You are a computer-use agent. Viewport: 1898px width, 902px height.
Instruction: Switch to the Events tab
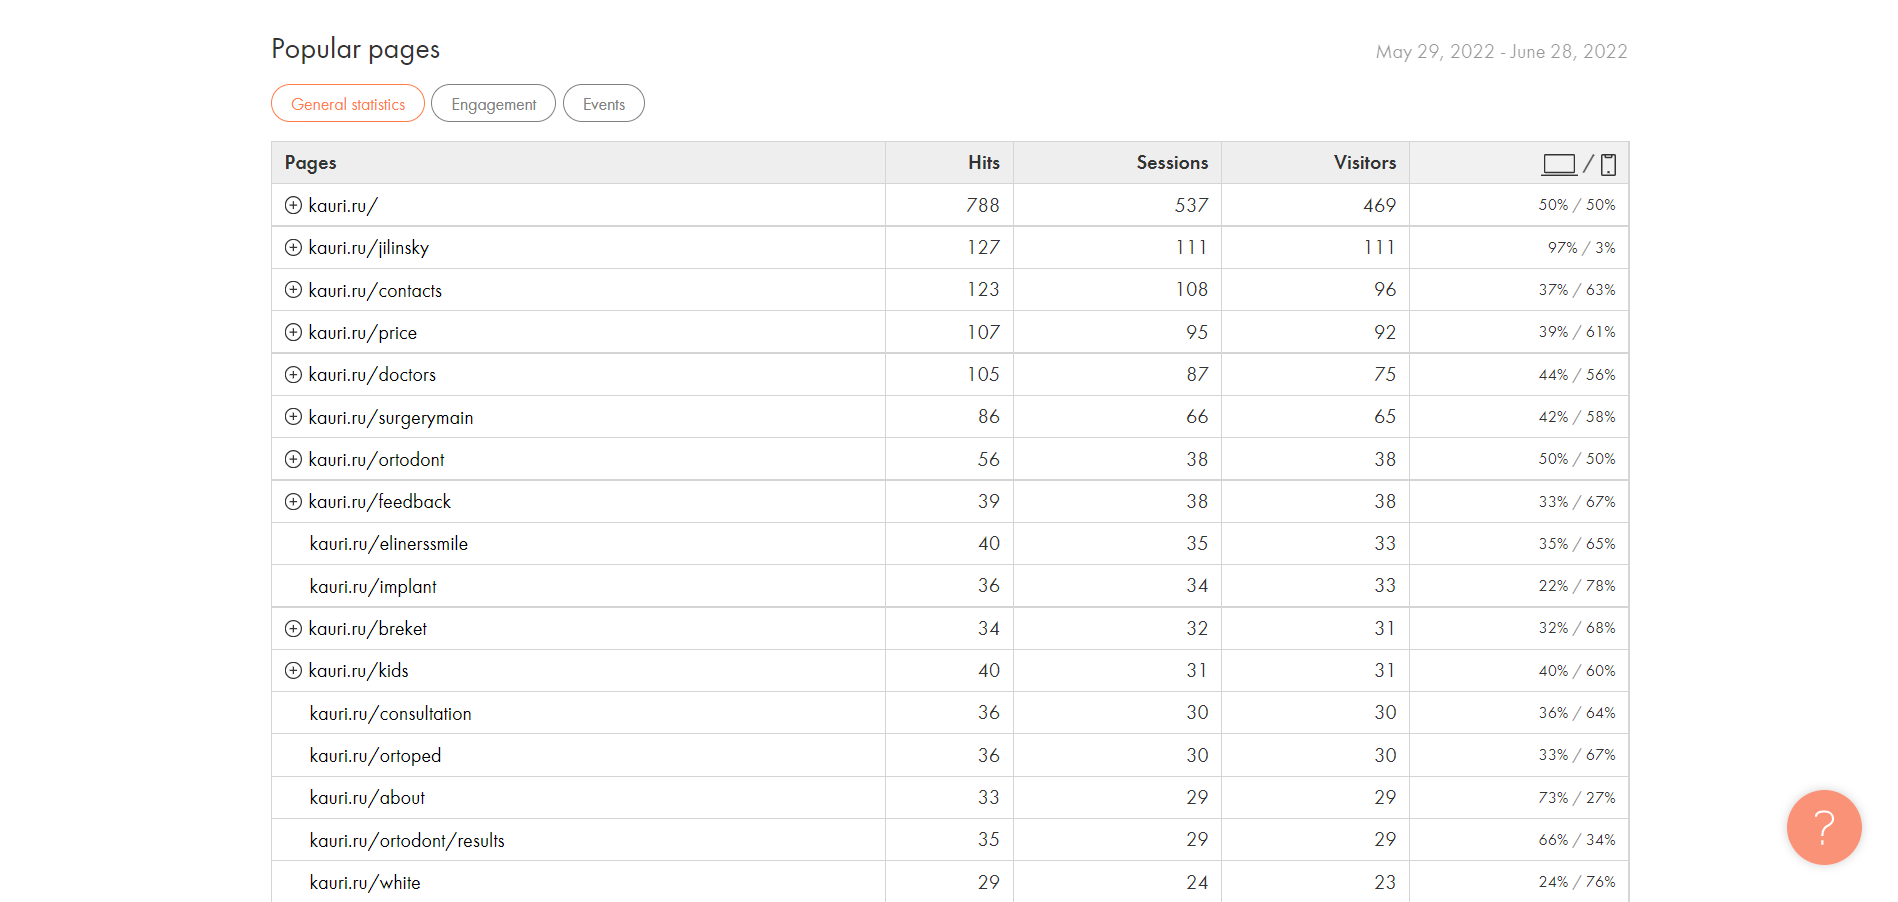pyautogui.click(x=603, y=104)
